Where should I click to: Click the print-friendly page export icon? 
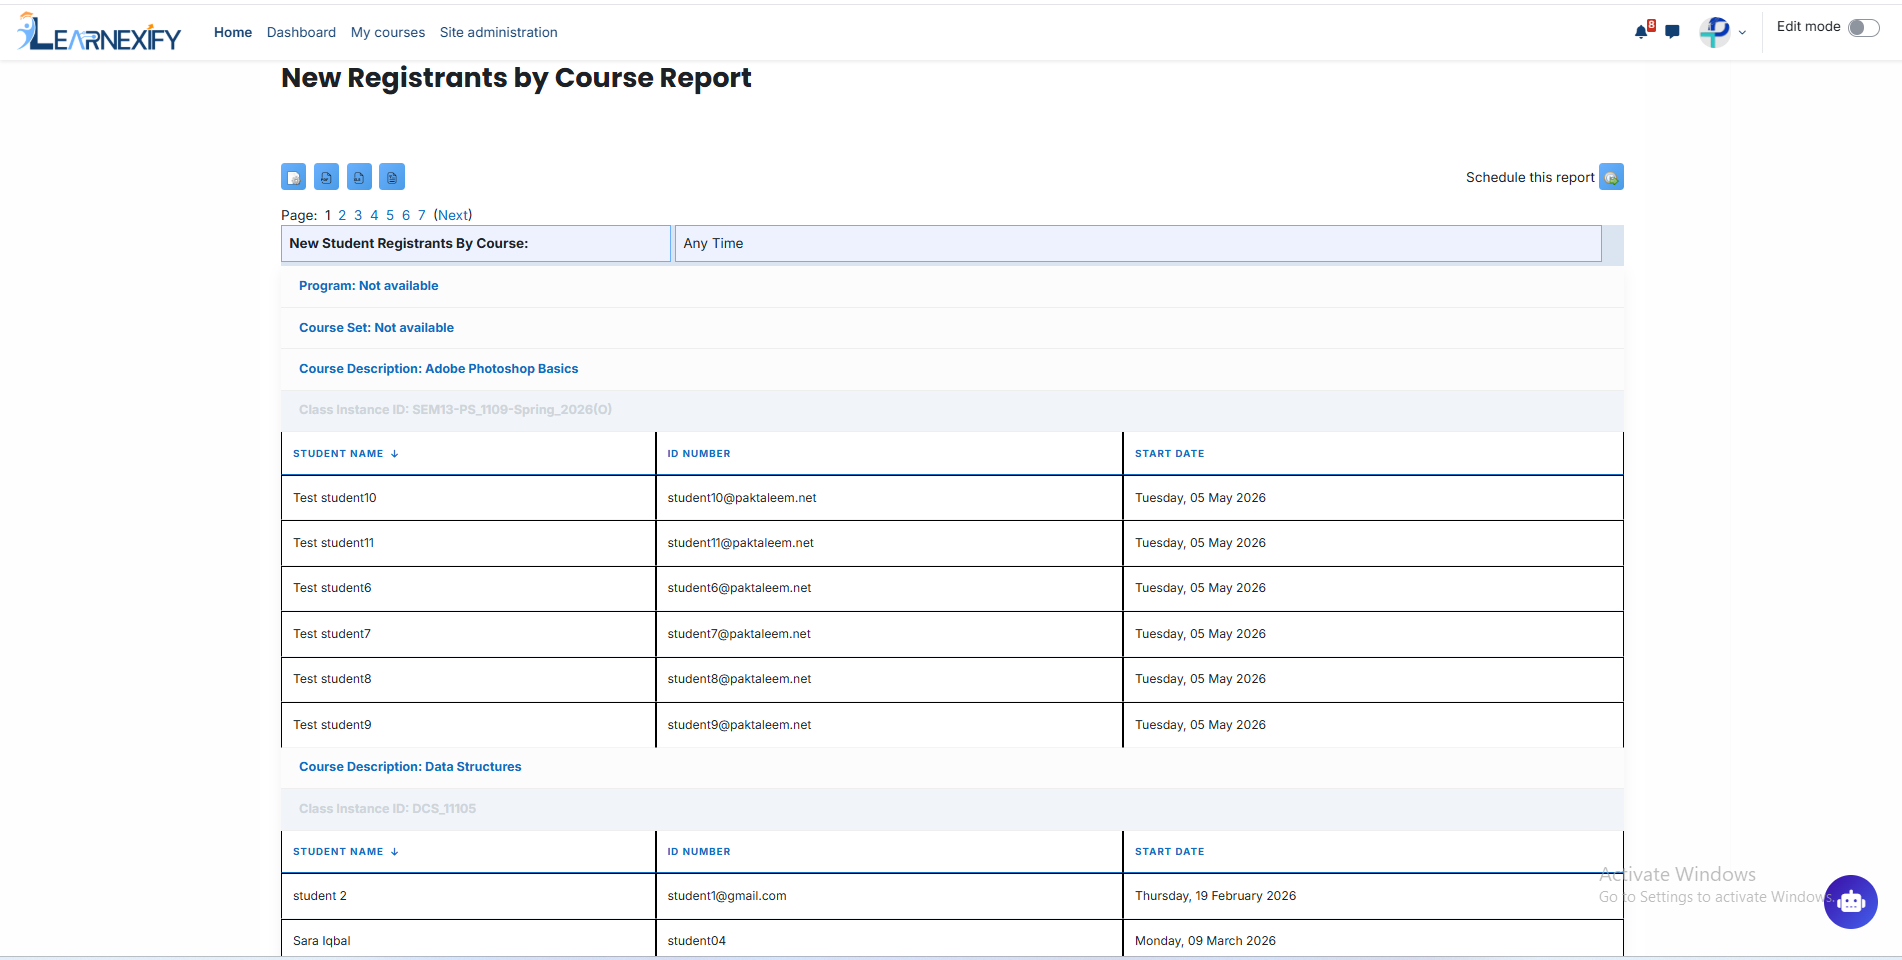[293, 177]
